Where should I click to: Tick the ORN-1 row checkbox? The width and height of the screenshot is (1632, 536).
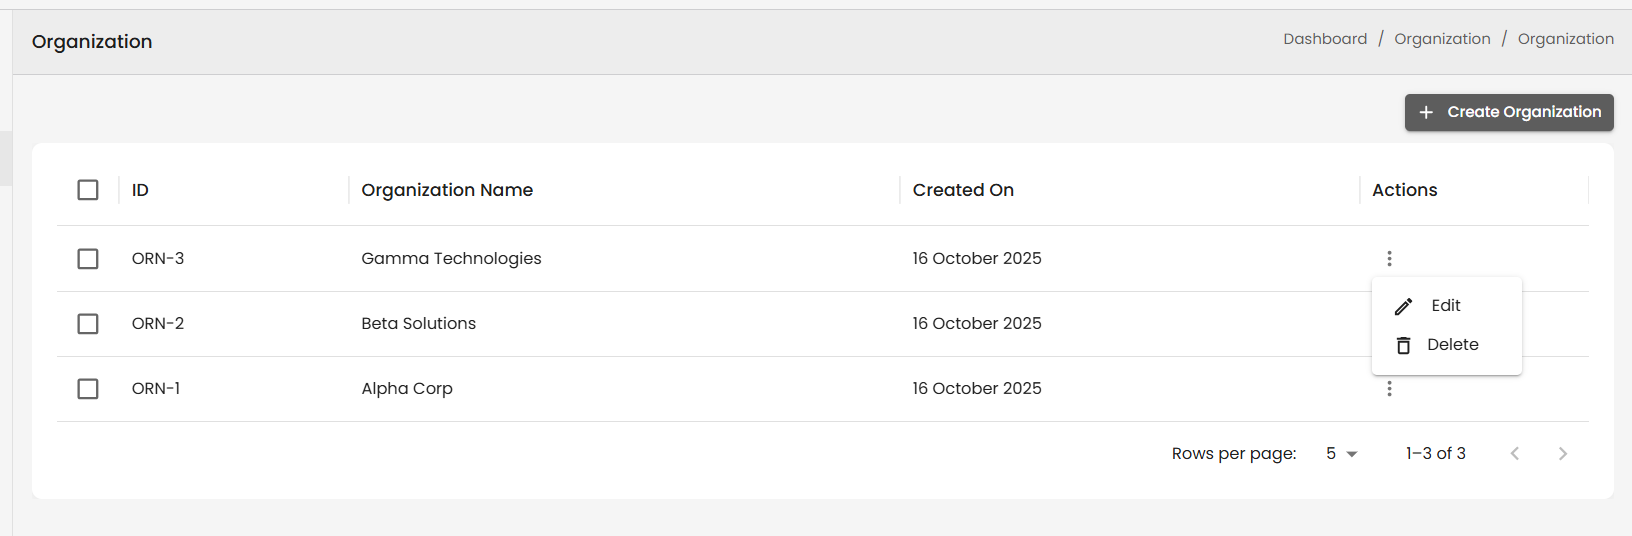click(88, 389)
